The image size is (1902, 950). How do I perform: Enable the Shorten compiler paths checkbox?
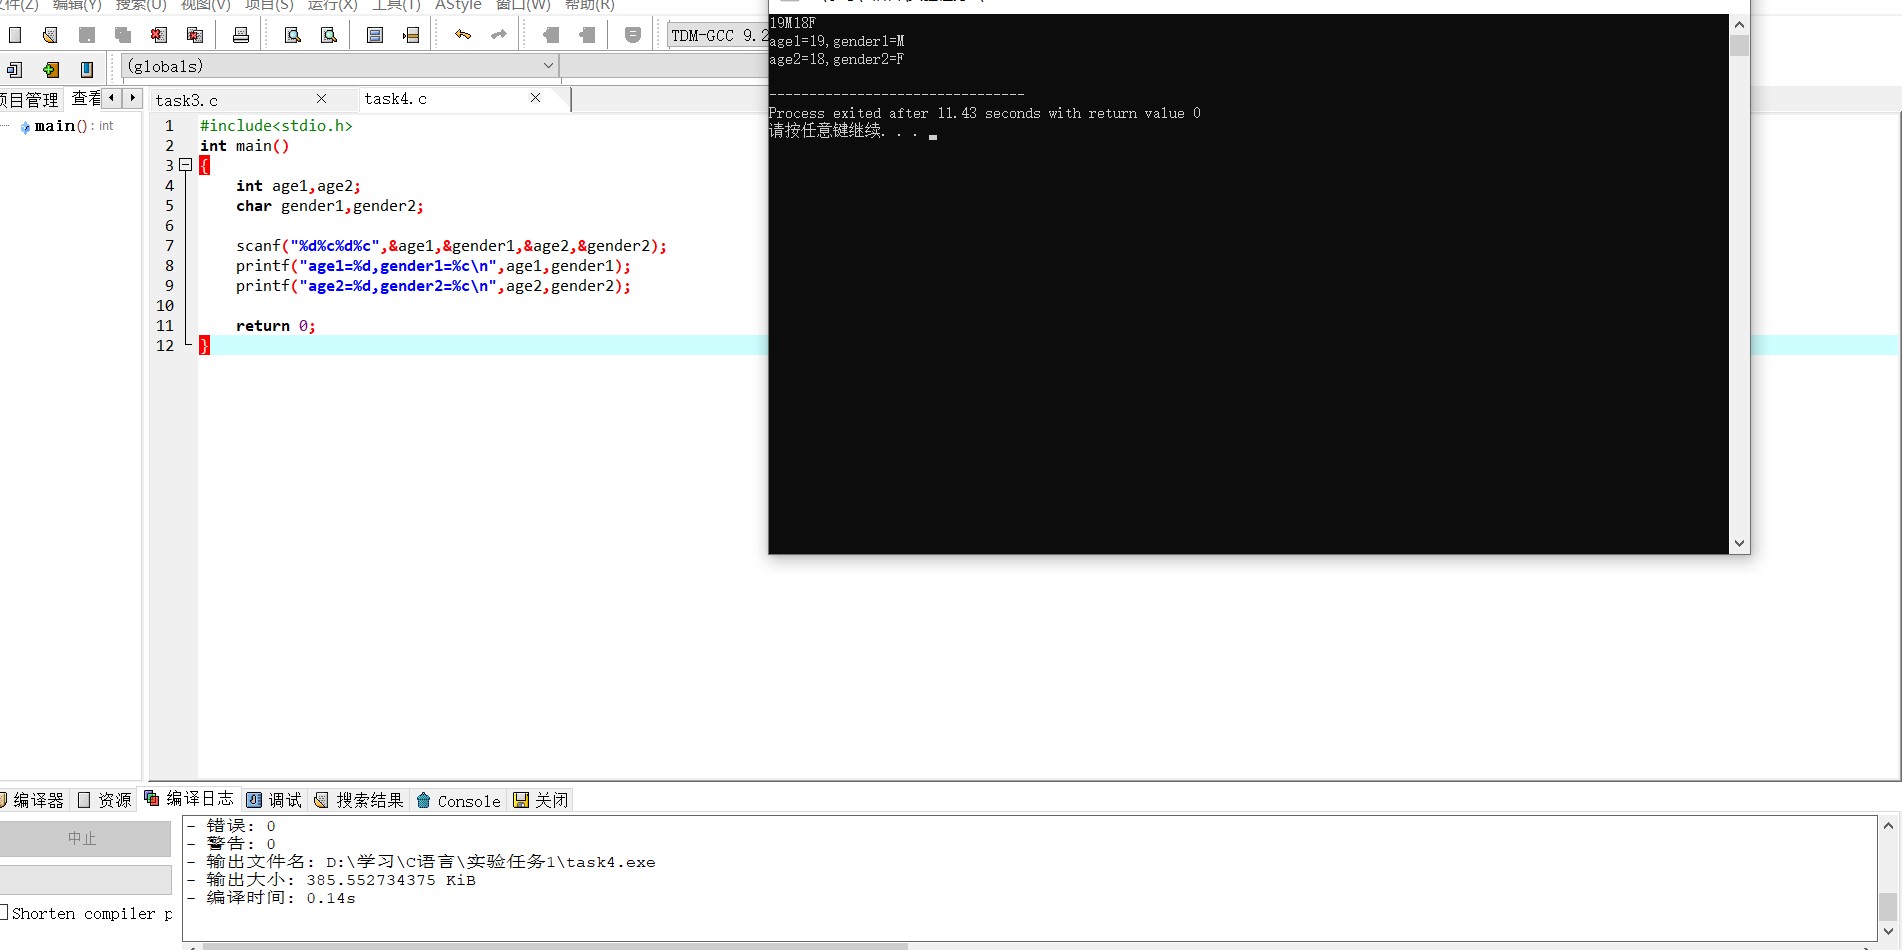pos(5,912)
